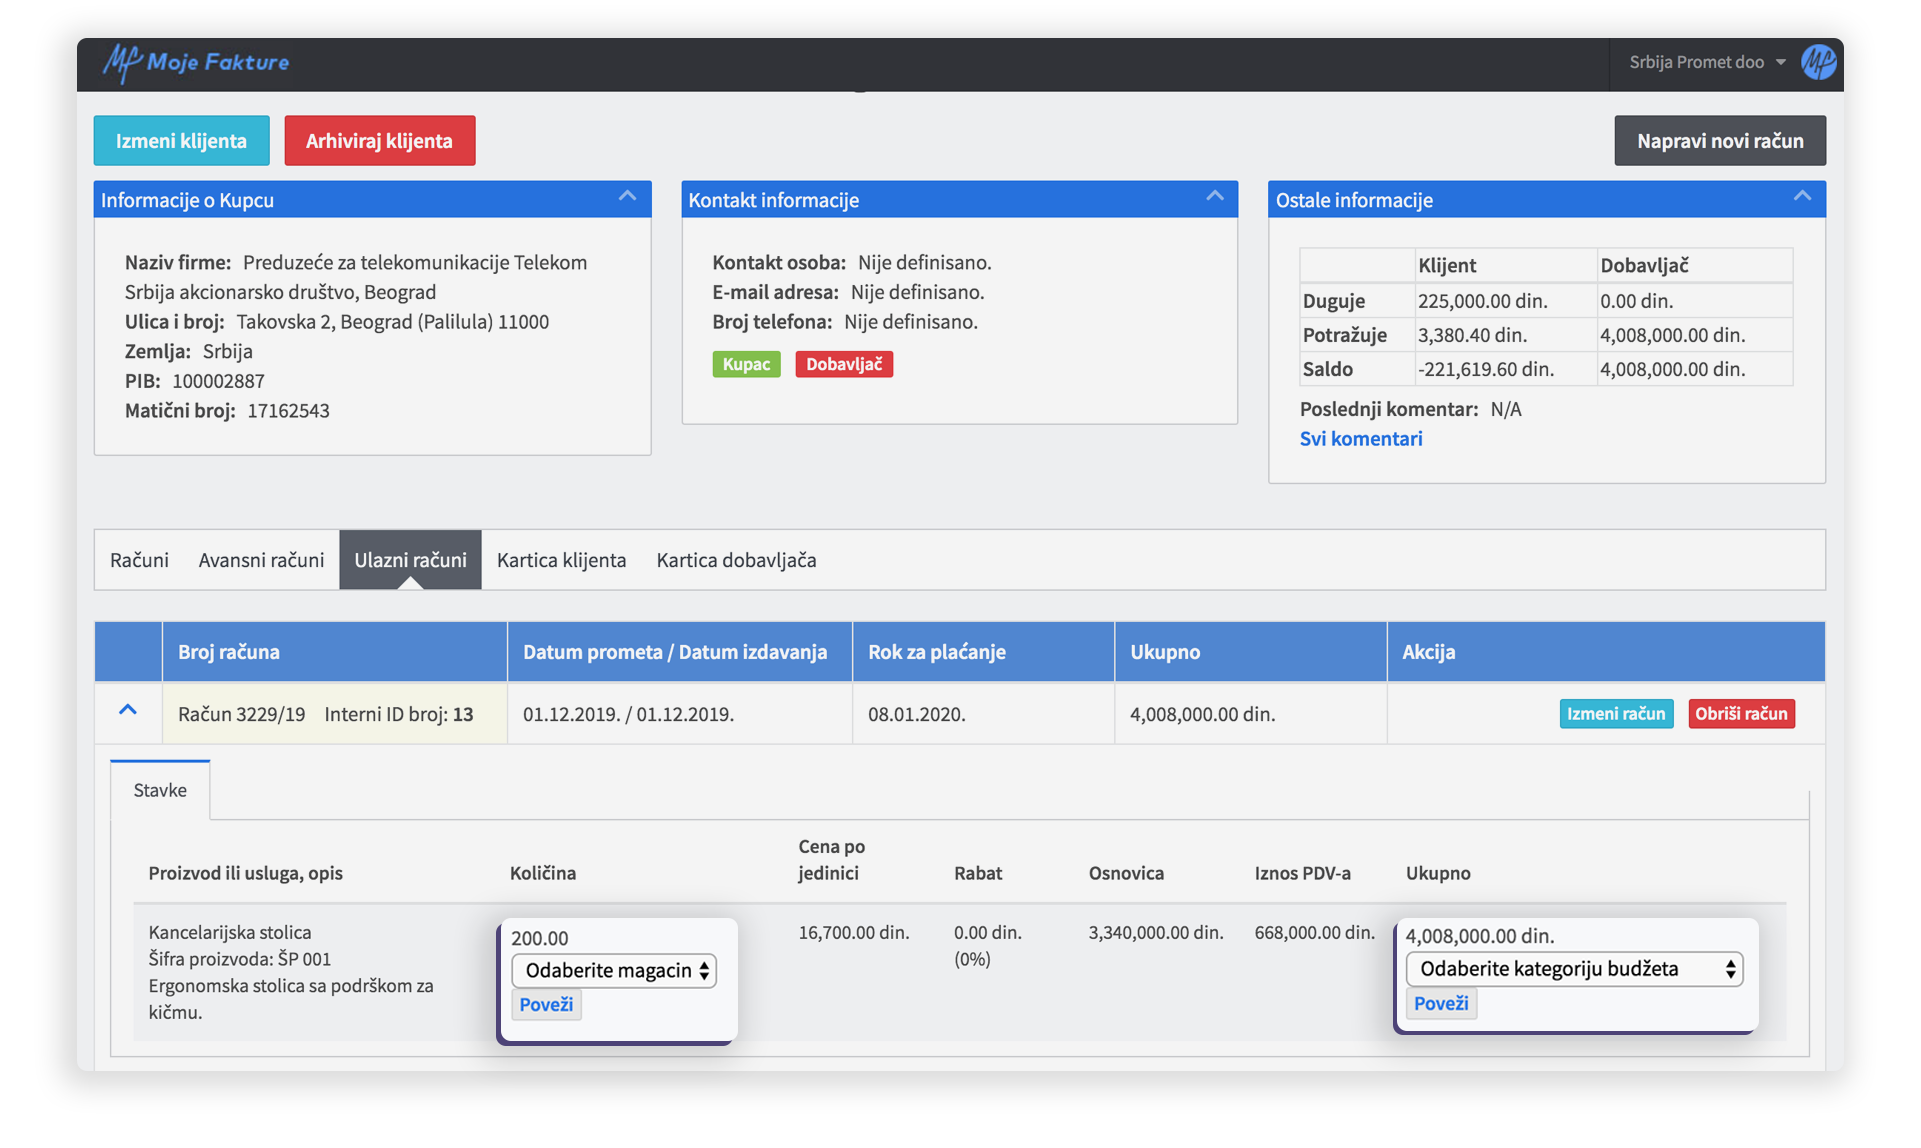Collapse the Račun 3229/19 row chevron
Image resolution: width=1921 pixels, height=1148 pixels.
(128, 710)
